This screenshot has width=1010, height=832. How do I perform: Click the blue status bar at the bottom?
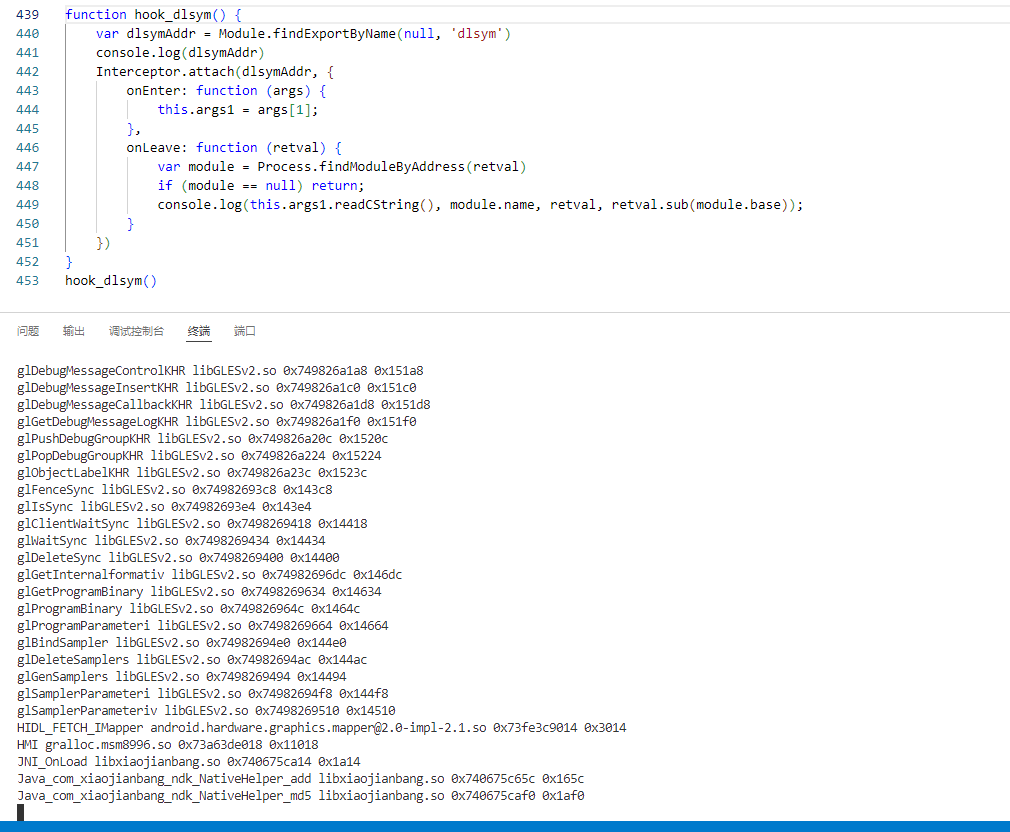(x=505, y=826)
